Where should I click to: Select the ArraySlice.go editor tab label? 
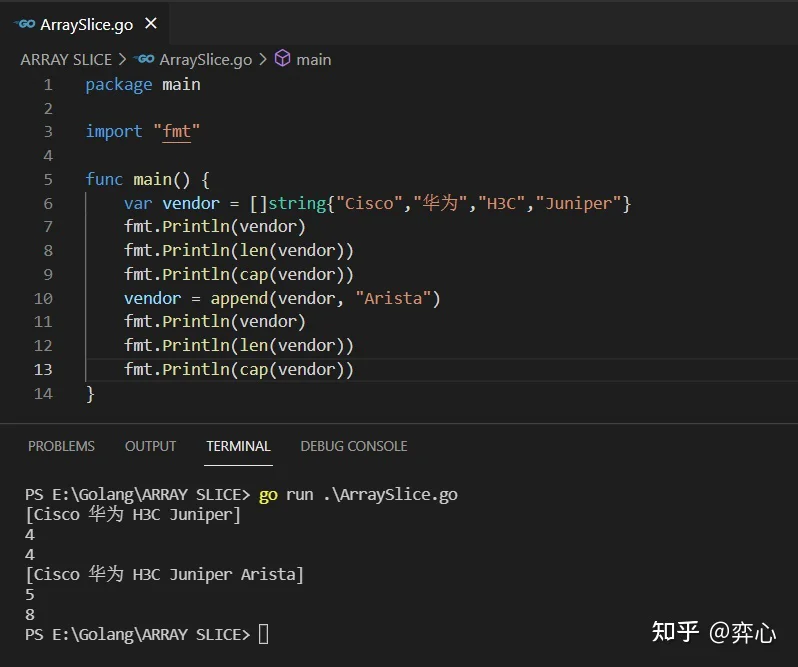click(x=87, y=24)
